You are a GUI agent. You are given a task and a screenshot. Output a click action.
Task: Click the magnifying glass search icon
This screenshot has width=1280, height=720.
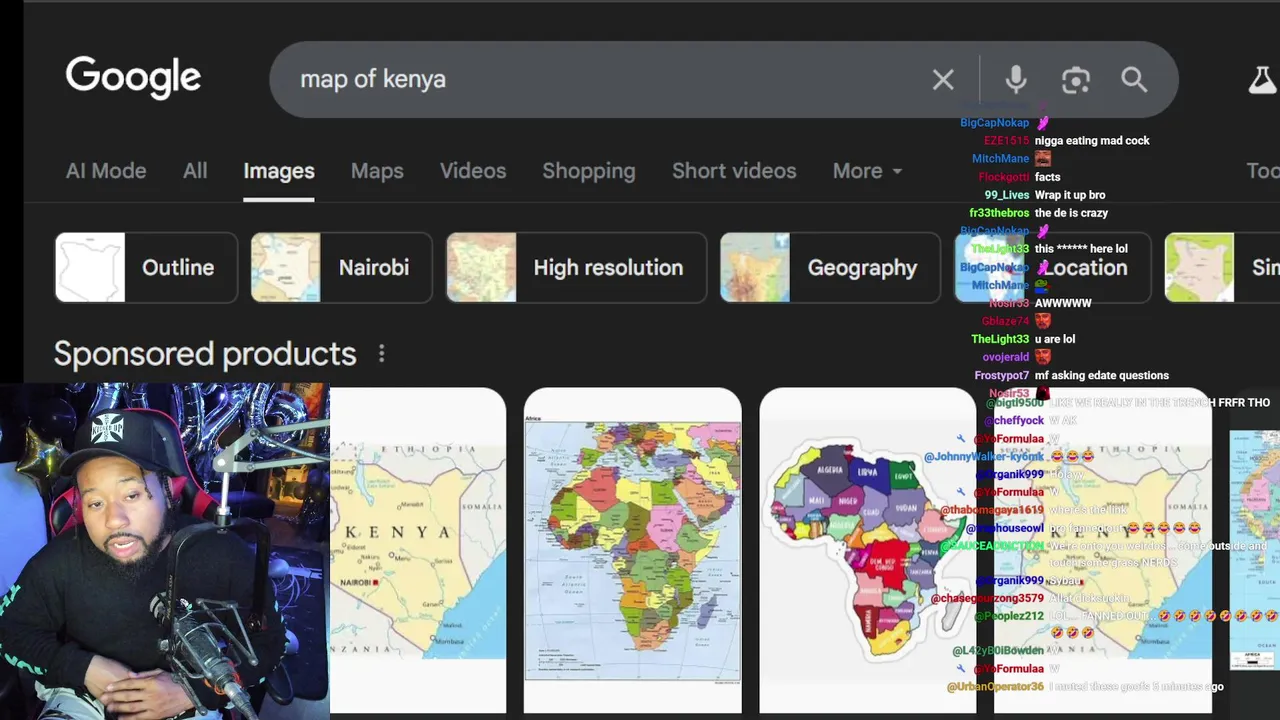tap(1134, 80)
